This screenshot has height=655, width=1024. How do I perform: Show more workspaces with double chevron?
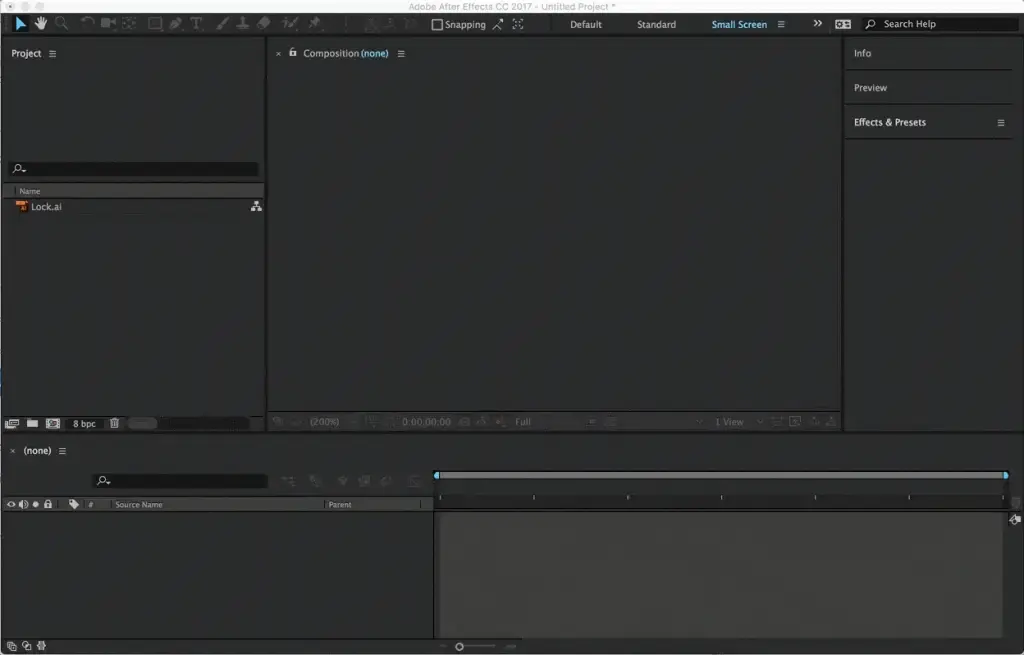[x=818, y=24]
